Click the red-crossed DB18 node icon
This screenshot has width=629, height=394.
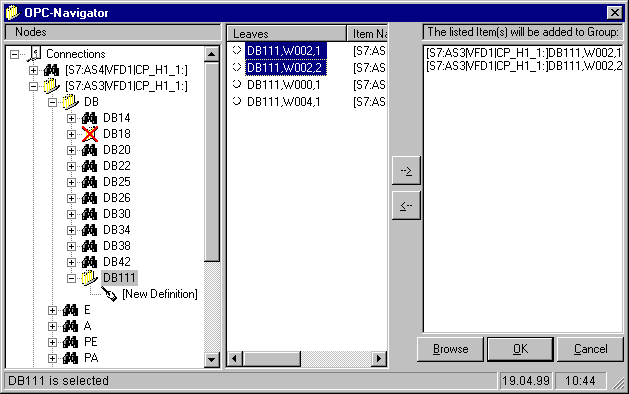tap(90, 134)
